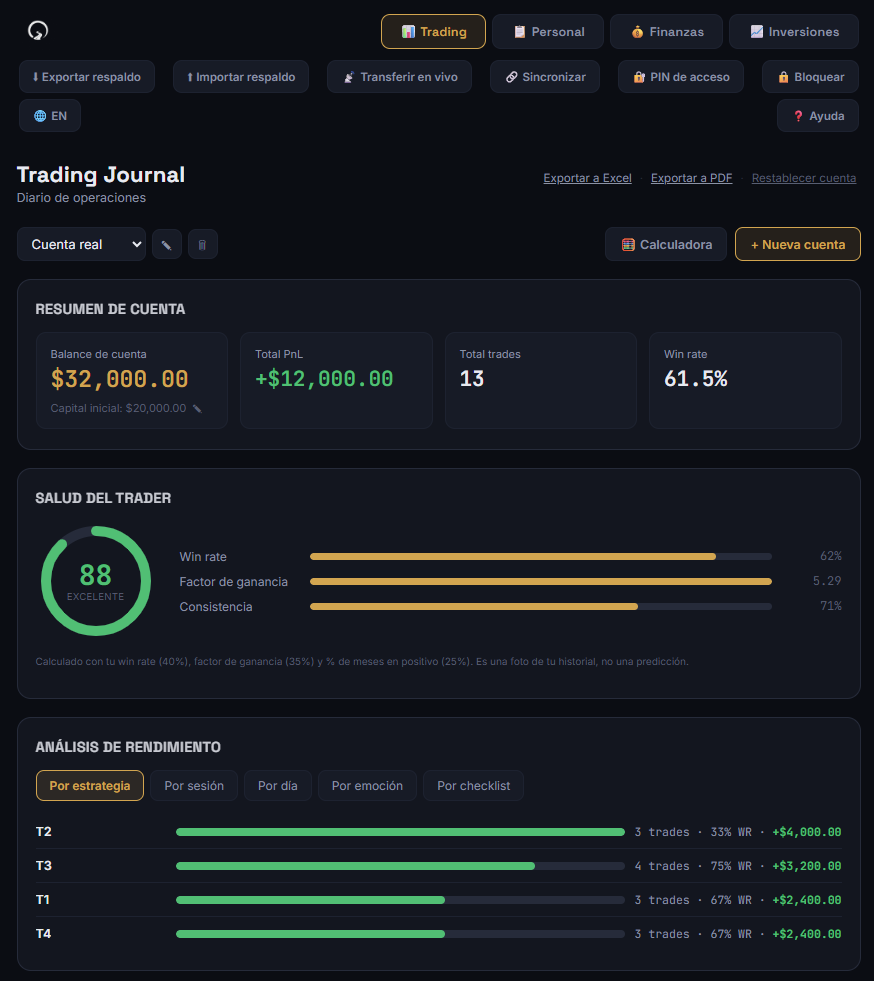Click the +$12,000.00 Total PnL value

324,379
